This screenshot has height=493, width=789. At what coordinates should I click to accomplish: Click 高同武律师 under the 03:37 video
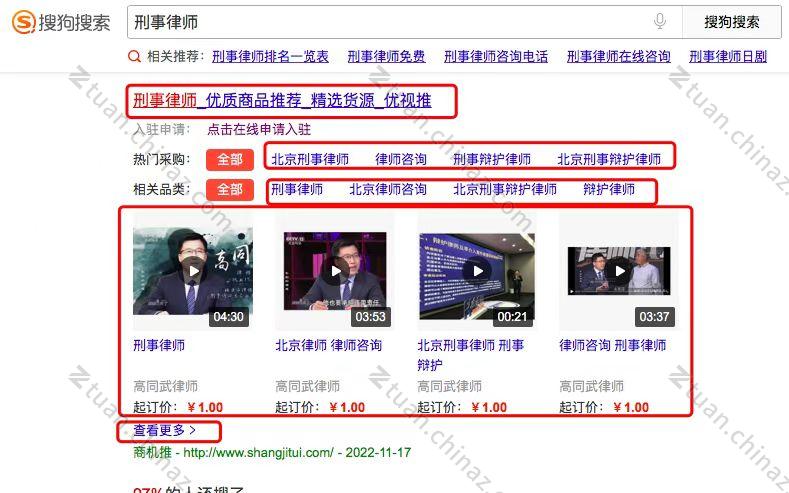click(592, 386)
